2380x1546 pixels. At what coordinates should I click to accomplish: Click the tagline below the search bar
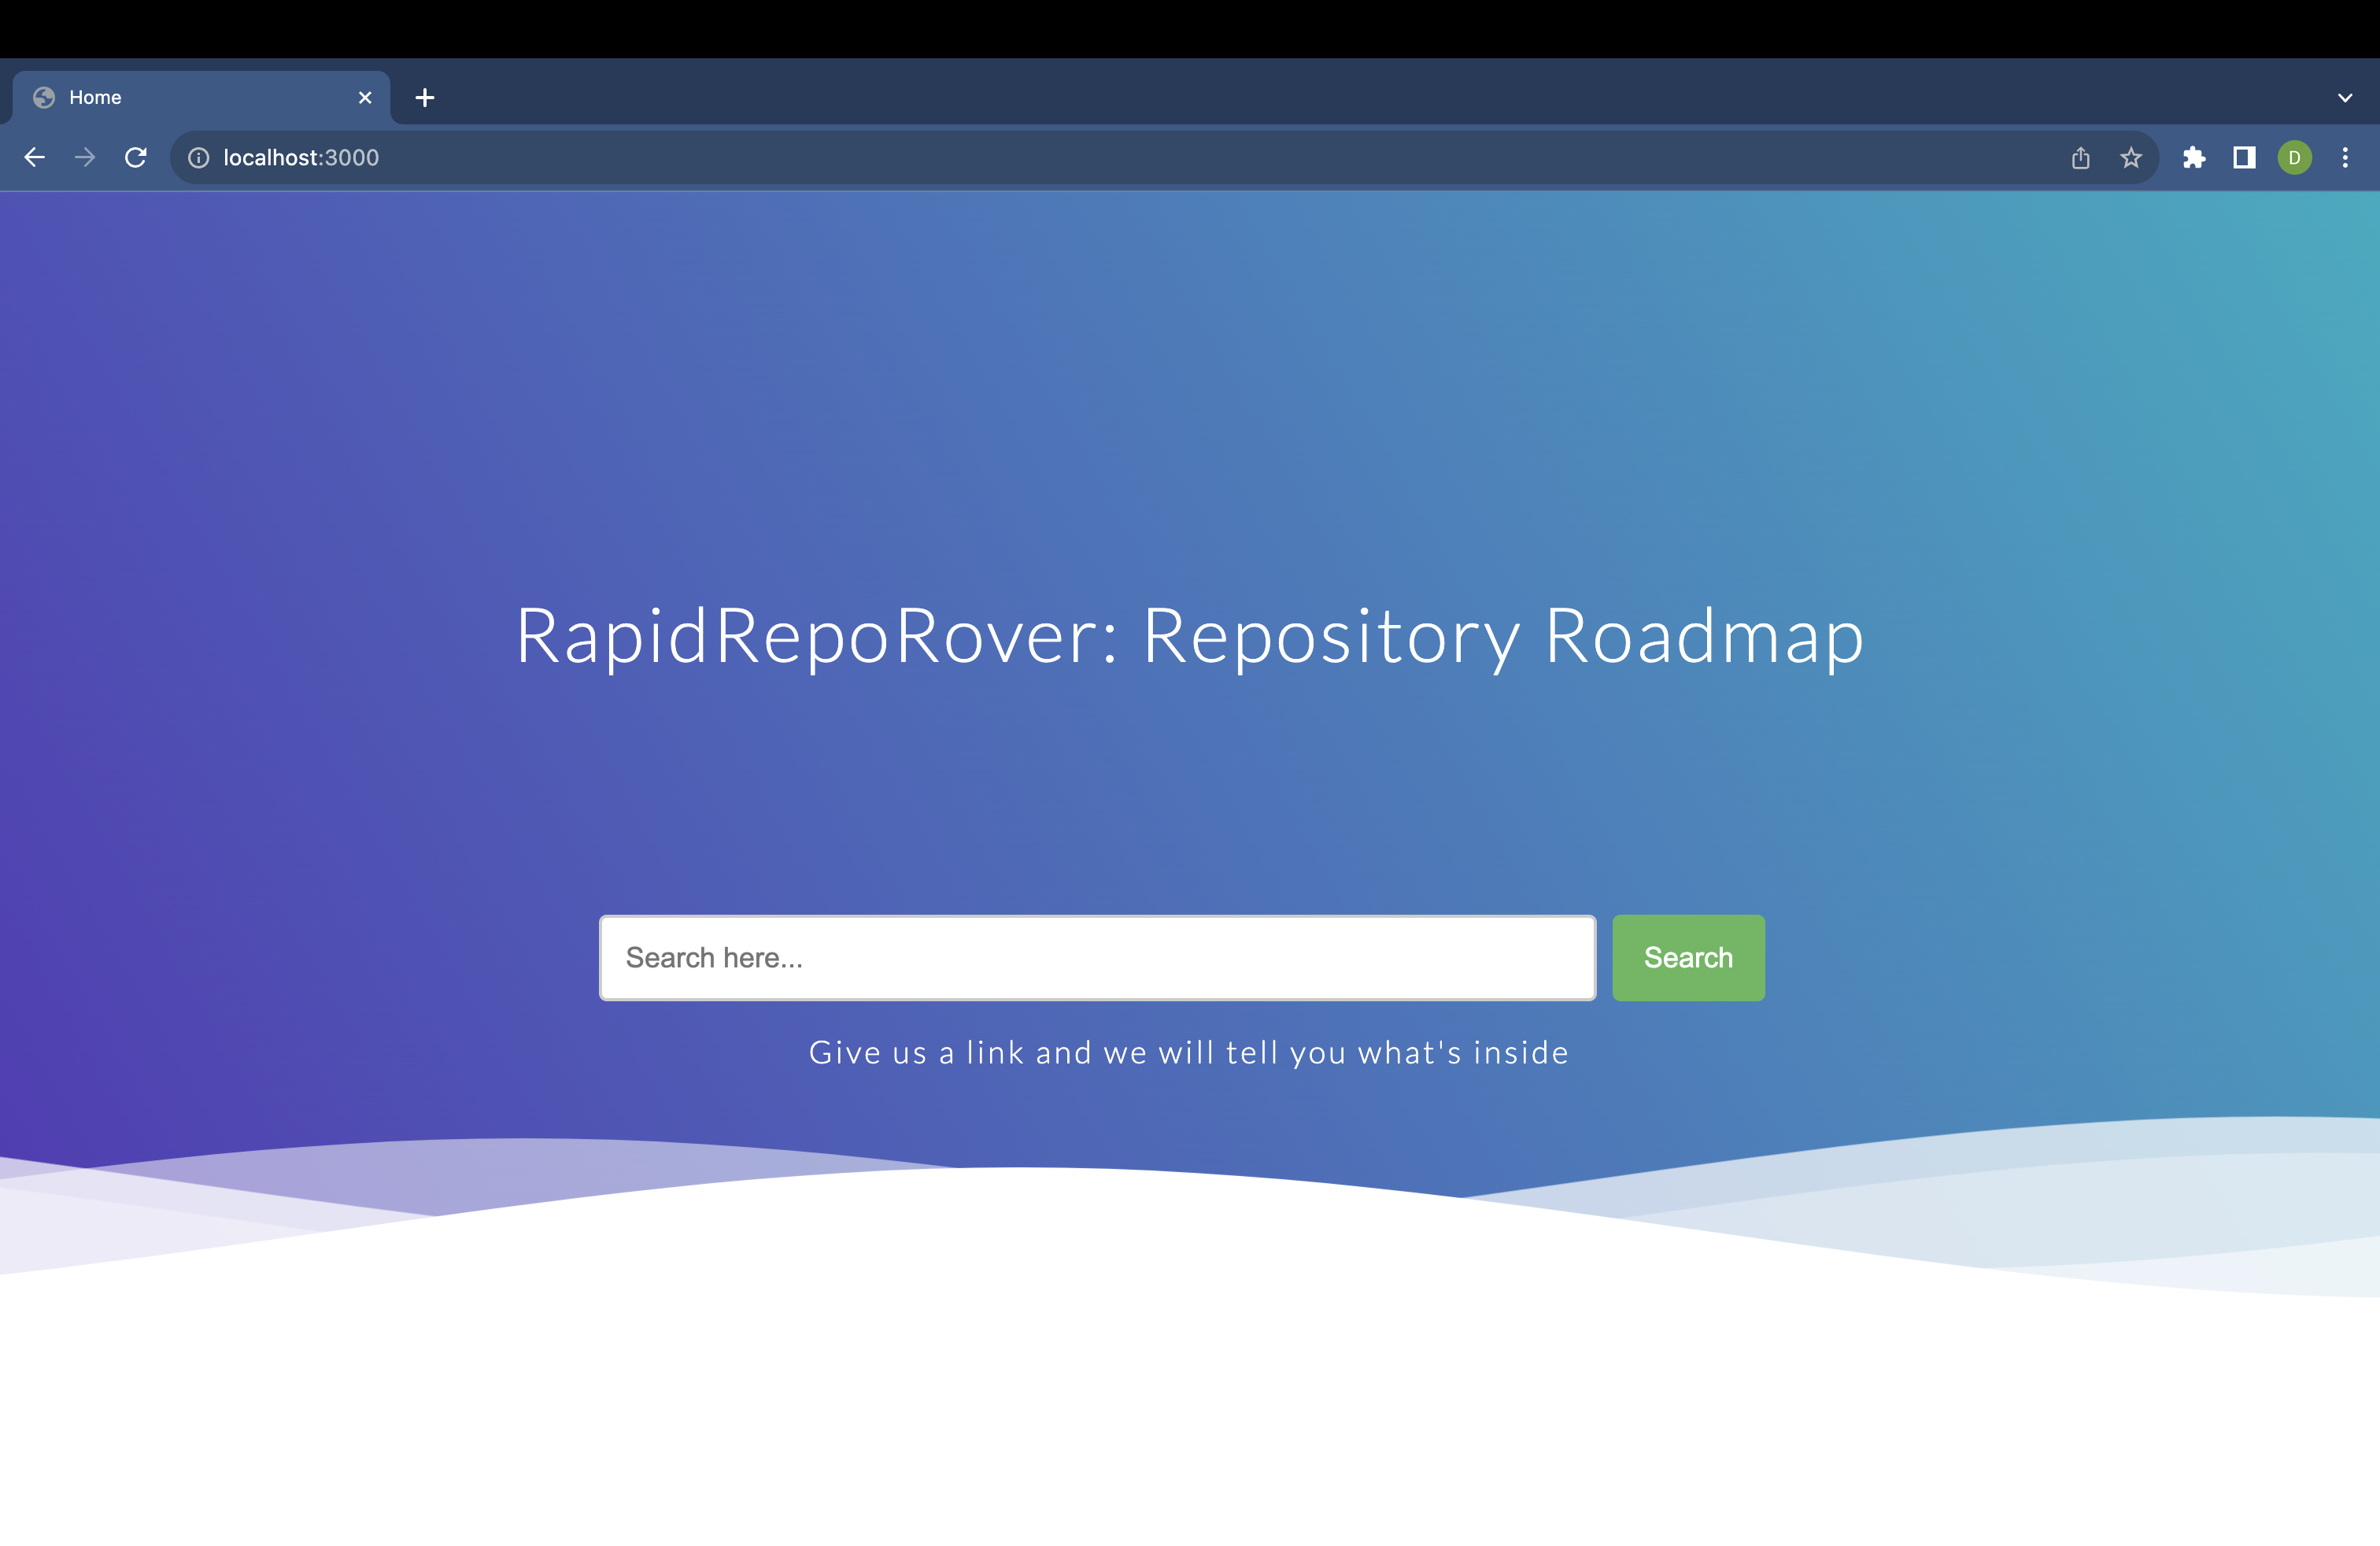pyautogui.click(x=1189, y=1052)
